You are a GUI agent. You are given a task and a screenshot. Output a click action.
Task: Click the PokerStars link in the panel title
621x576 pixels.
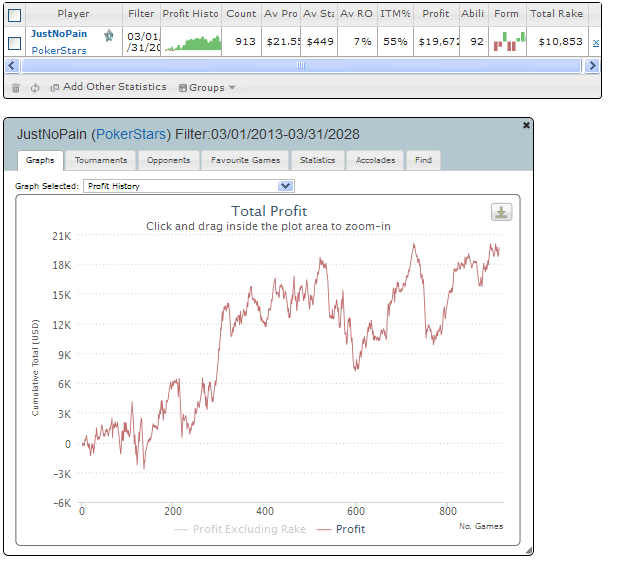[x=131, y=134]
